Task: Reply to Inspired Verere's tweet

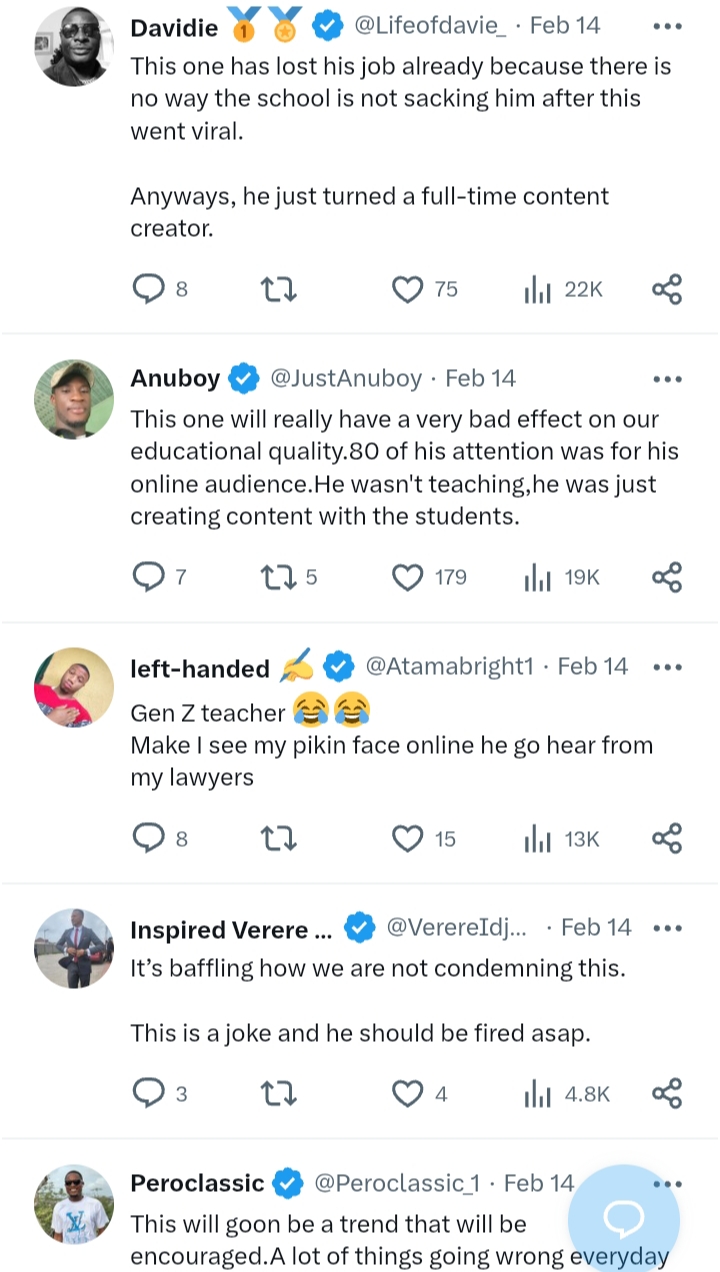Action: click(148, 1094)
